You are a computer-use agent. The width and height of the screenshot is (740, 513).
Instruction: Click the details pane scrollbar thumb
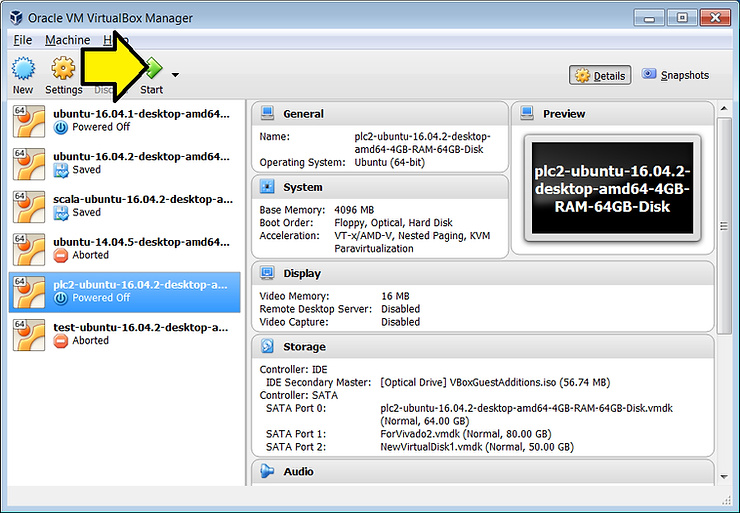[724, 226]
